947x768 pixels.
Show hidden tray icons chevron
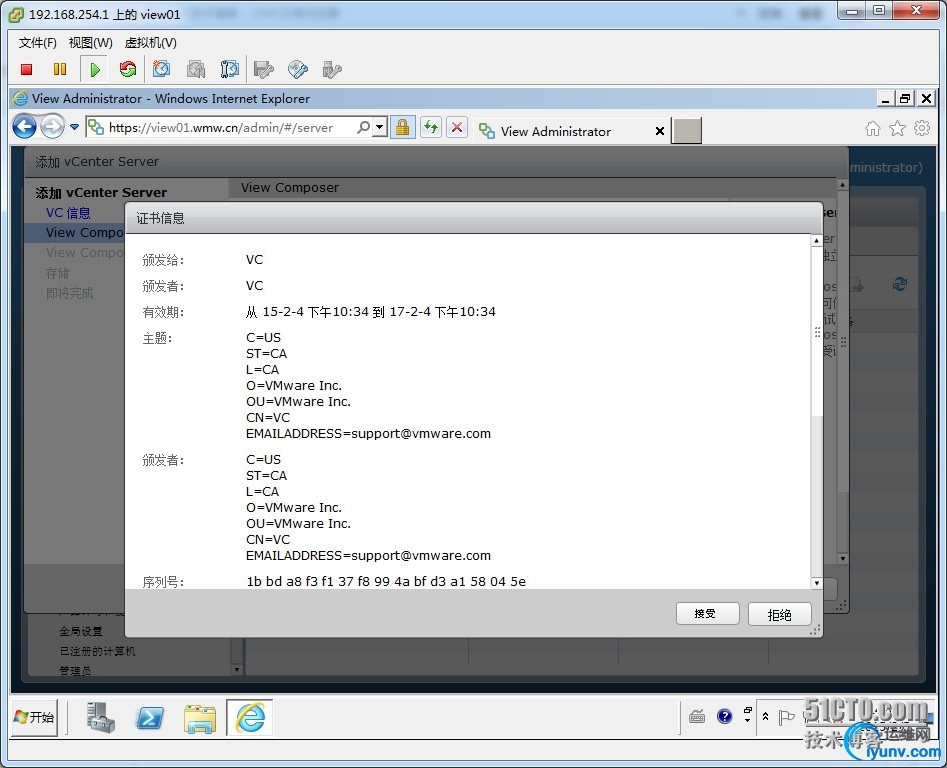(765, 717)
